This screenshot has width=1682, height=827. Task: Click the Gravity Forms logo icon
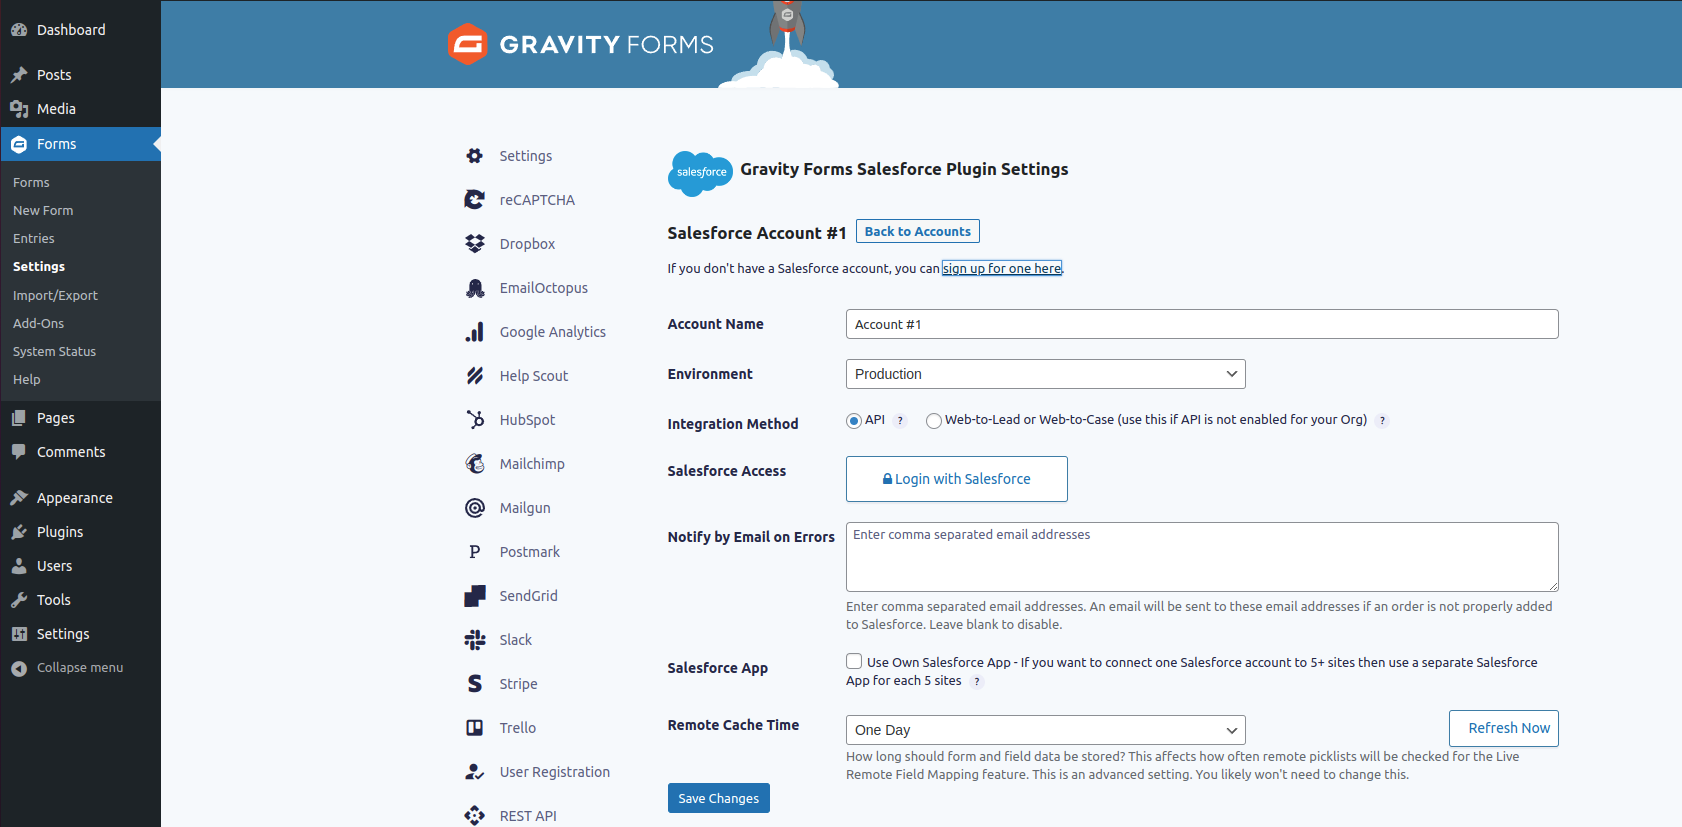(467, 44)
